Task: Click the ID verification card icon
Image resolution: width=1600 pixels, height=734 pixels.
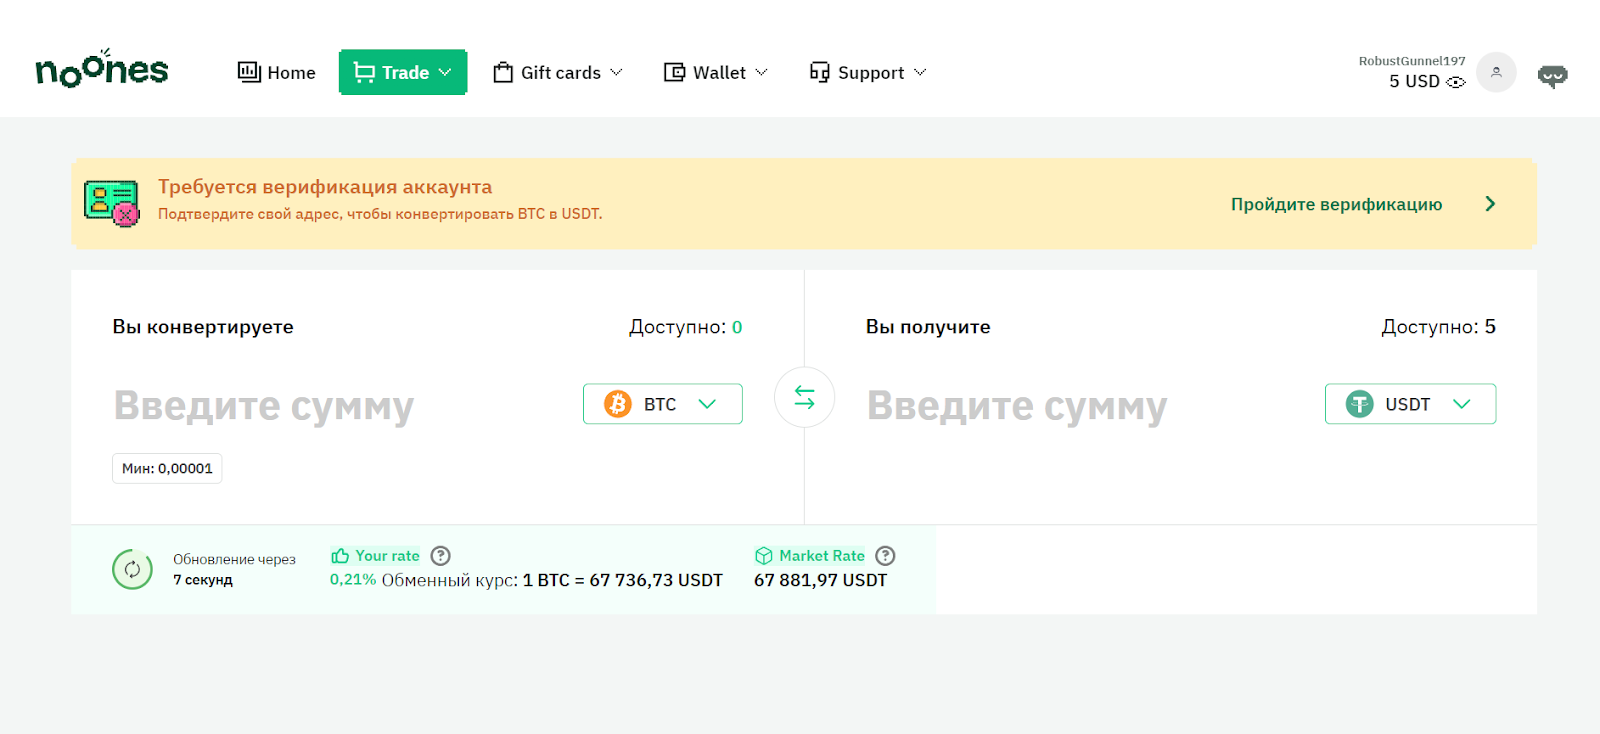Action: point(111,203)
